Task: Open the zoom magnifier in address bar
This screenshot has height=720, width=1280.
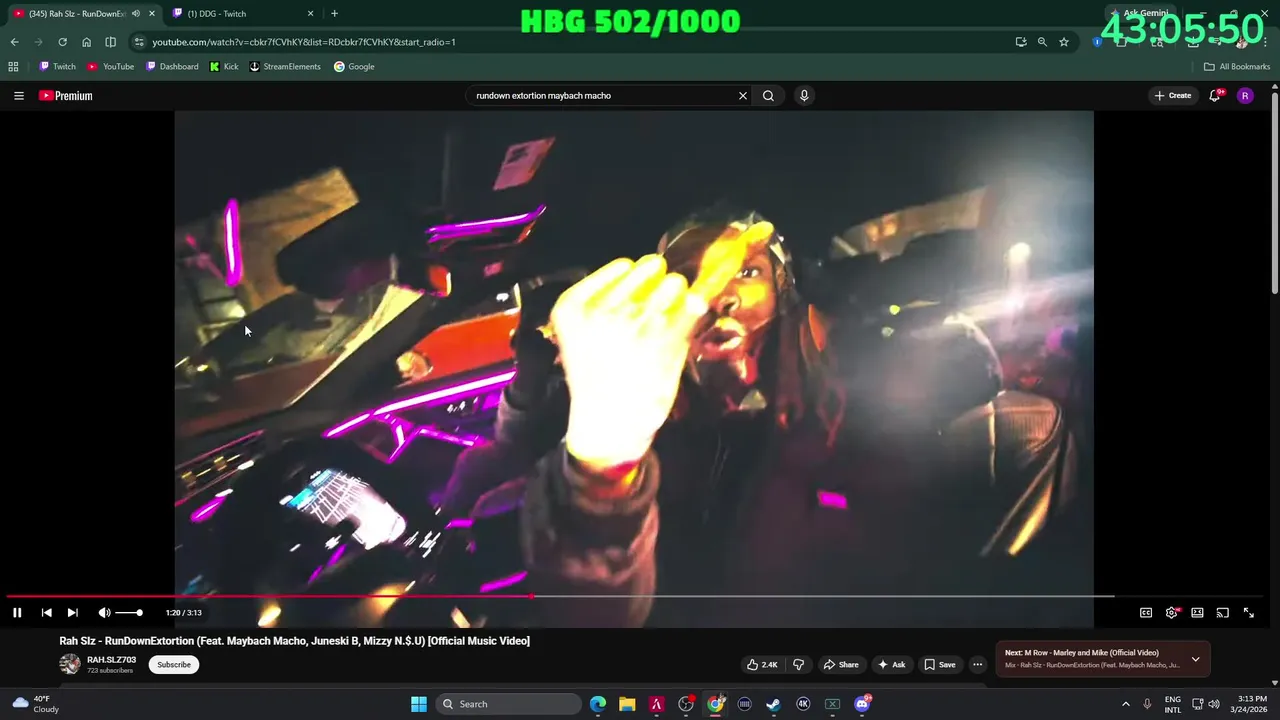Action: coord(1042,42)
